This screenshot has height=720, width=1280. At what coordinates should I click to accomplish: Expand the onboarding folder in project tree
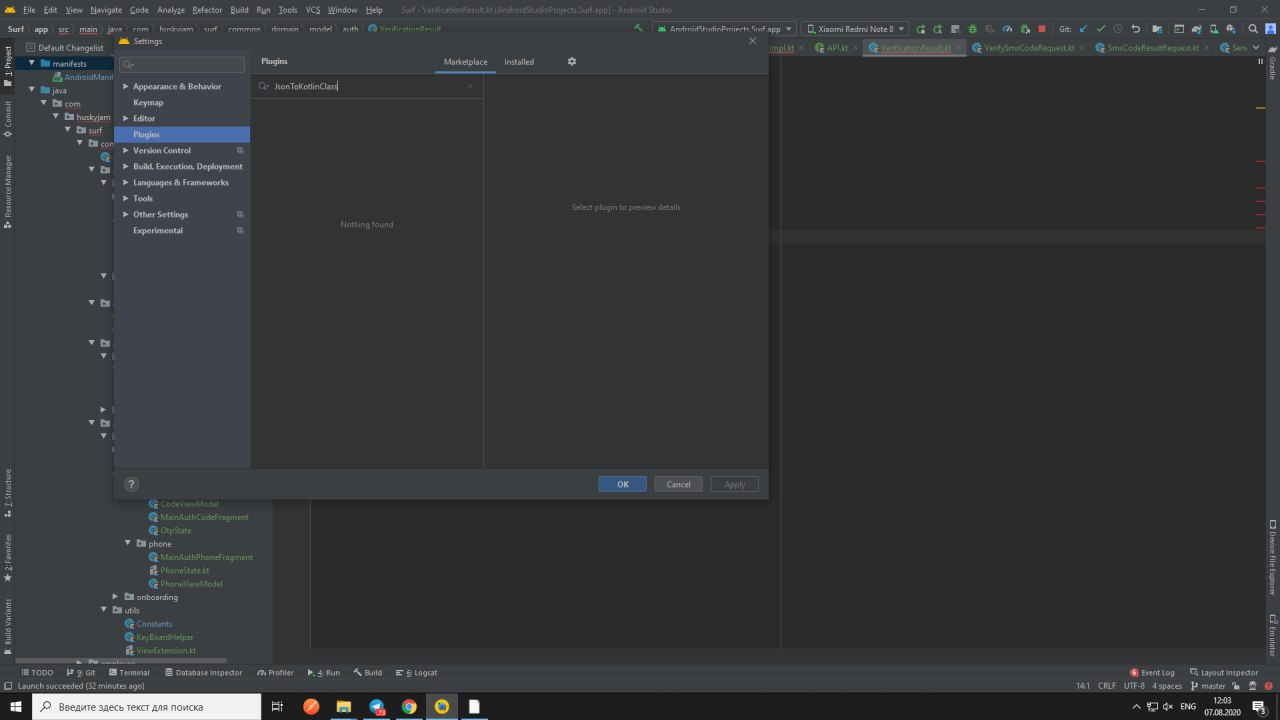[x=115, y=597]
